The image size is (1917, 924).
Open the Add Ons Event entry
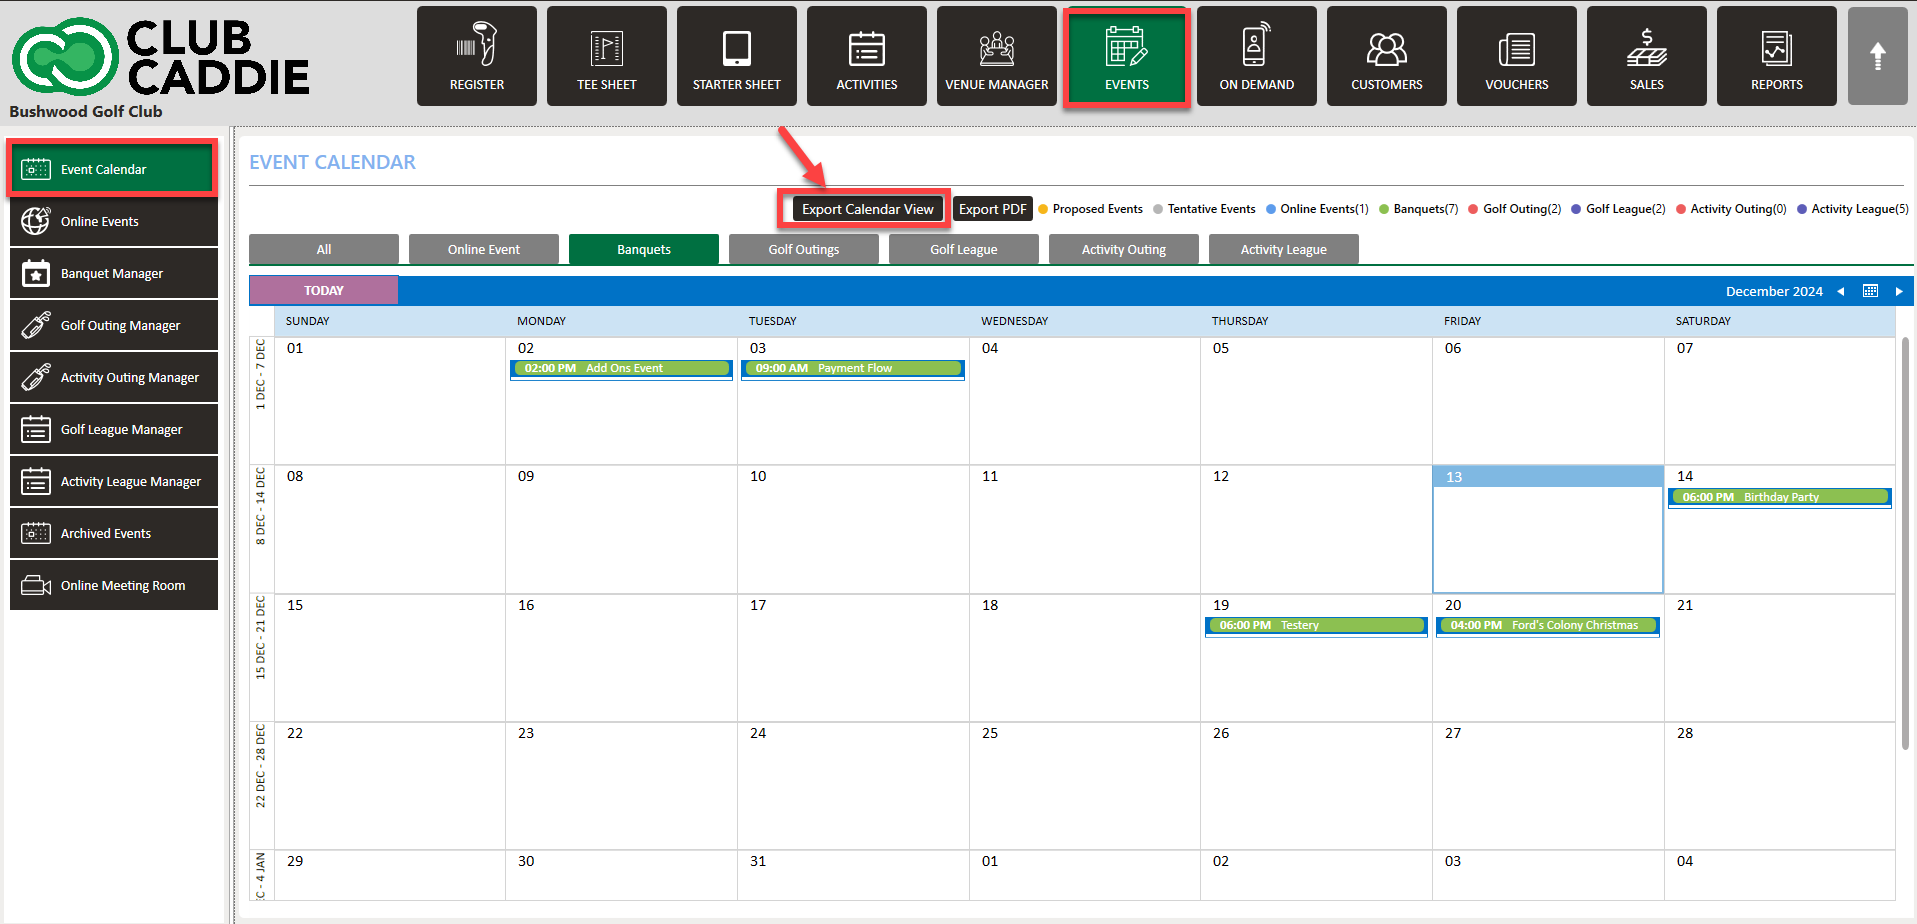tap(621, 369)
